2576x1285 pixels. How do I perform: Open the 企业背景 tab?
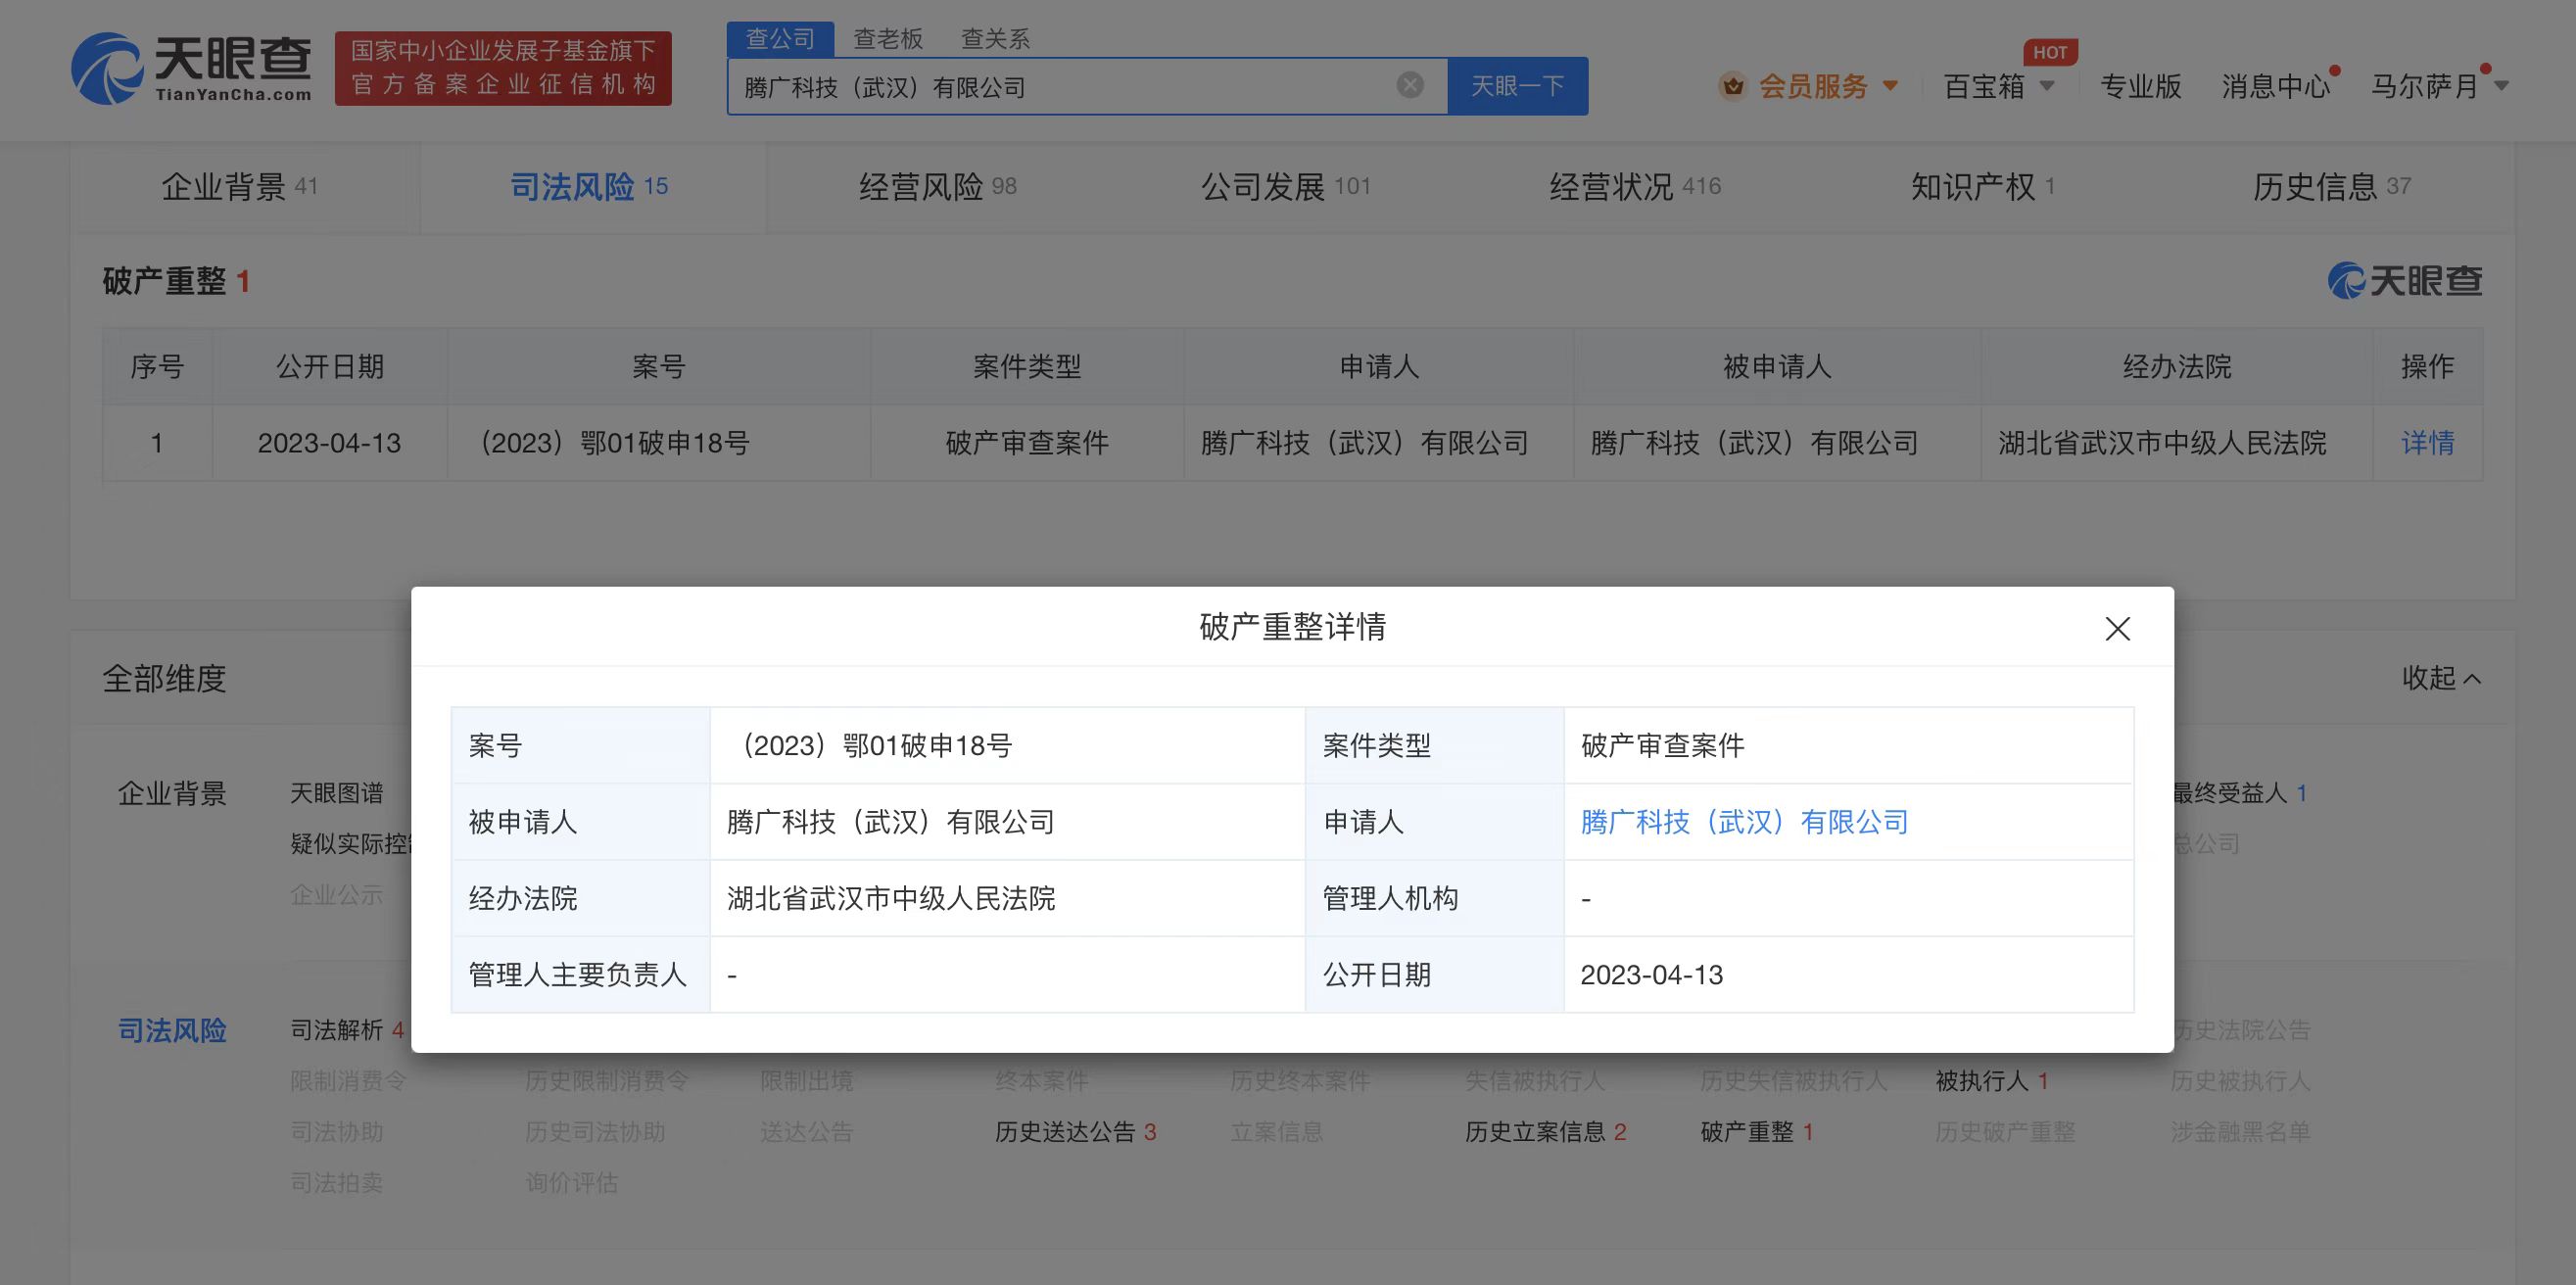coord(239,186)
